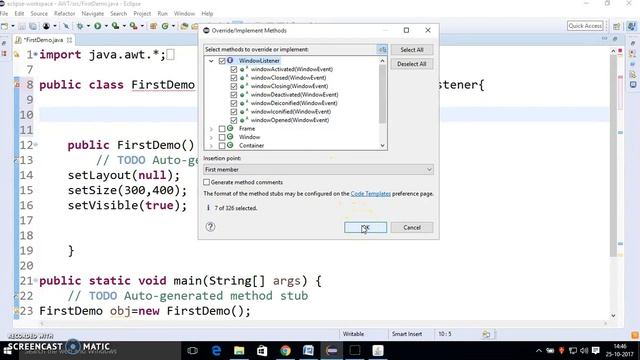Click the New Java Package toolbar icon
The width and height of the screenshot is (640, 360).
click(x=153, y=26)
